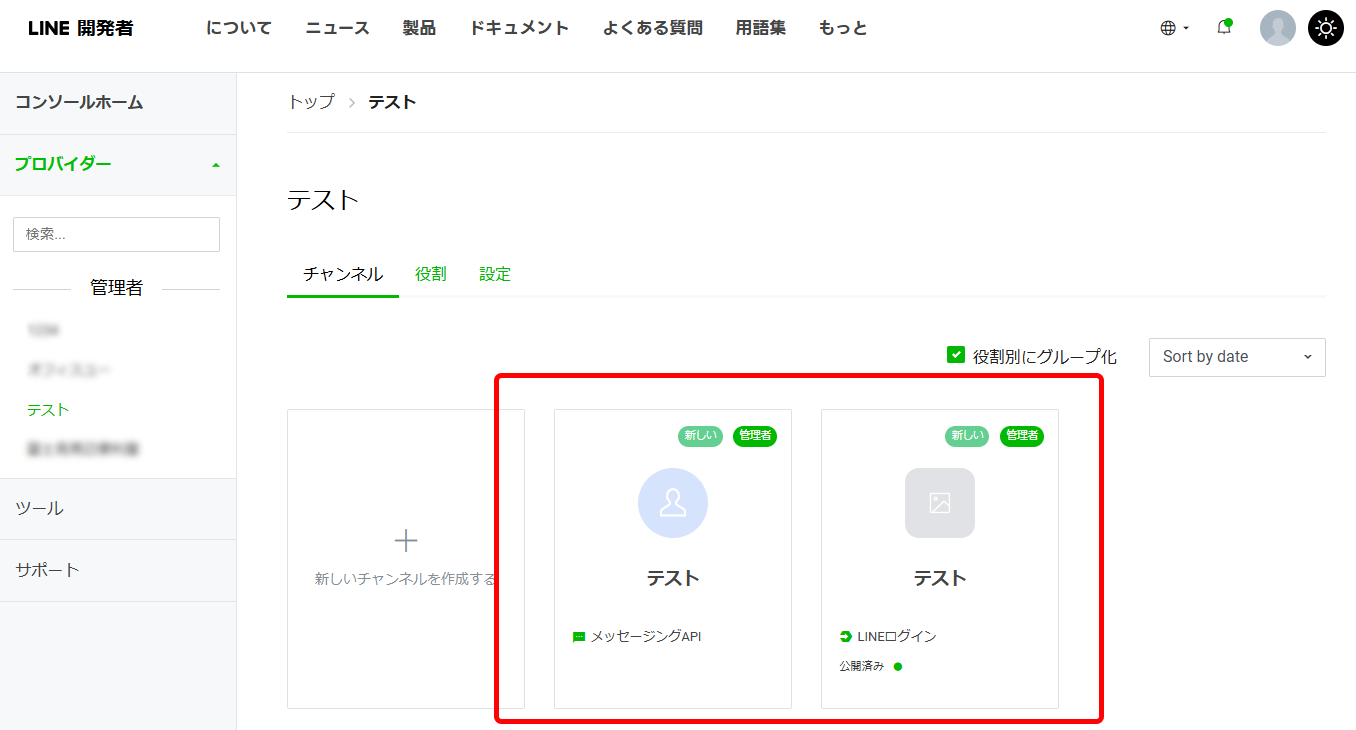This screenshot has width=1356, height=730.
Task: Click the テスト breadcrumb current page
Action: [392, 102]
